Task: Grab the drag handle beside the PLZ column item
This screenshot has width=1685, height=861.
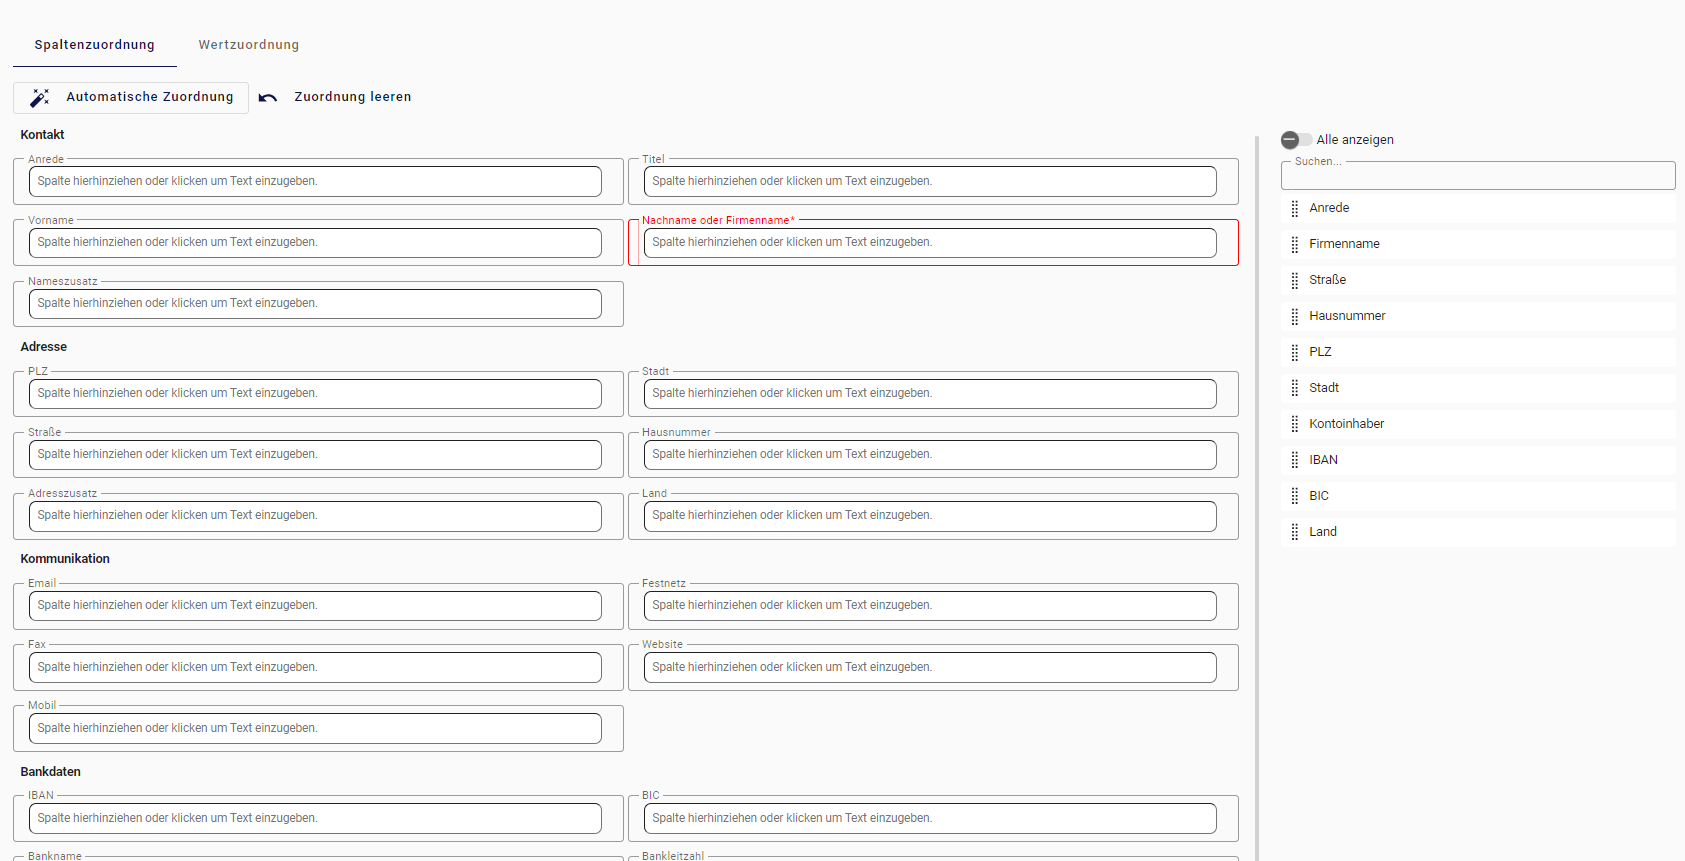Action: pyautogui.click(x=1295, y=352)
